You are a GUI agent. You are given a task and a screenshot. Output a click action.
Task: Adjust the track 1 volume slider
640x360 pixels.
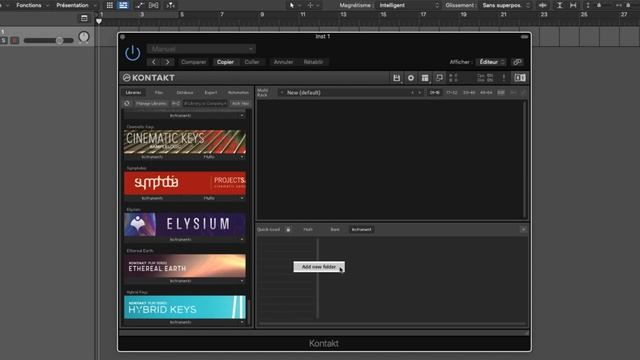click(x=48, y=40)
